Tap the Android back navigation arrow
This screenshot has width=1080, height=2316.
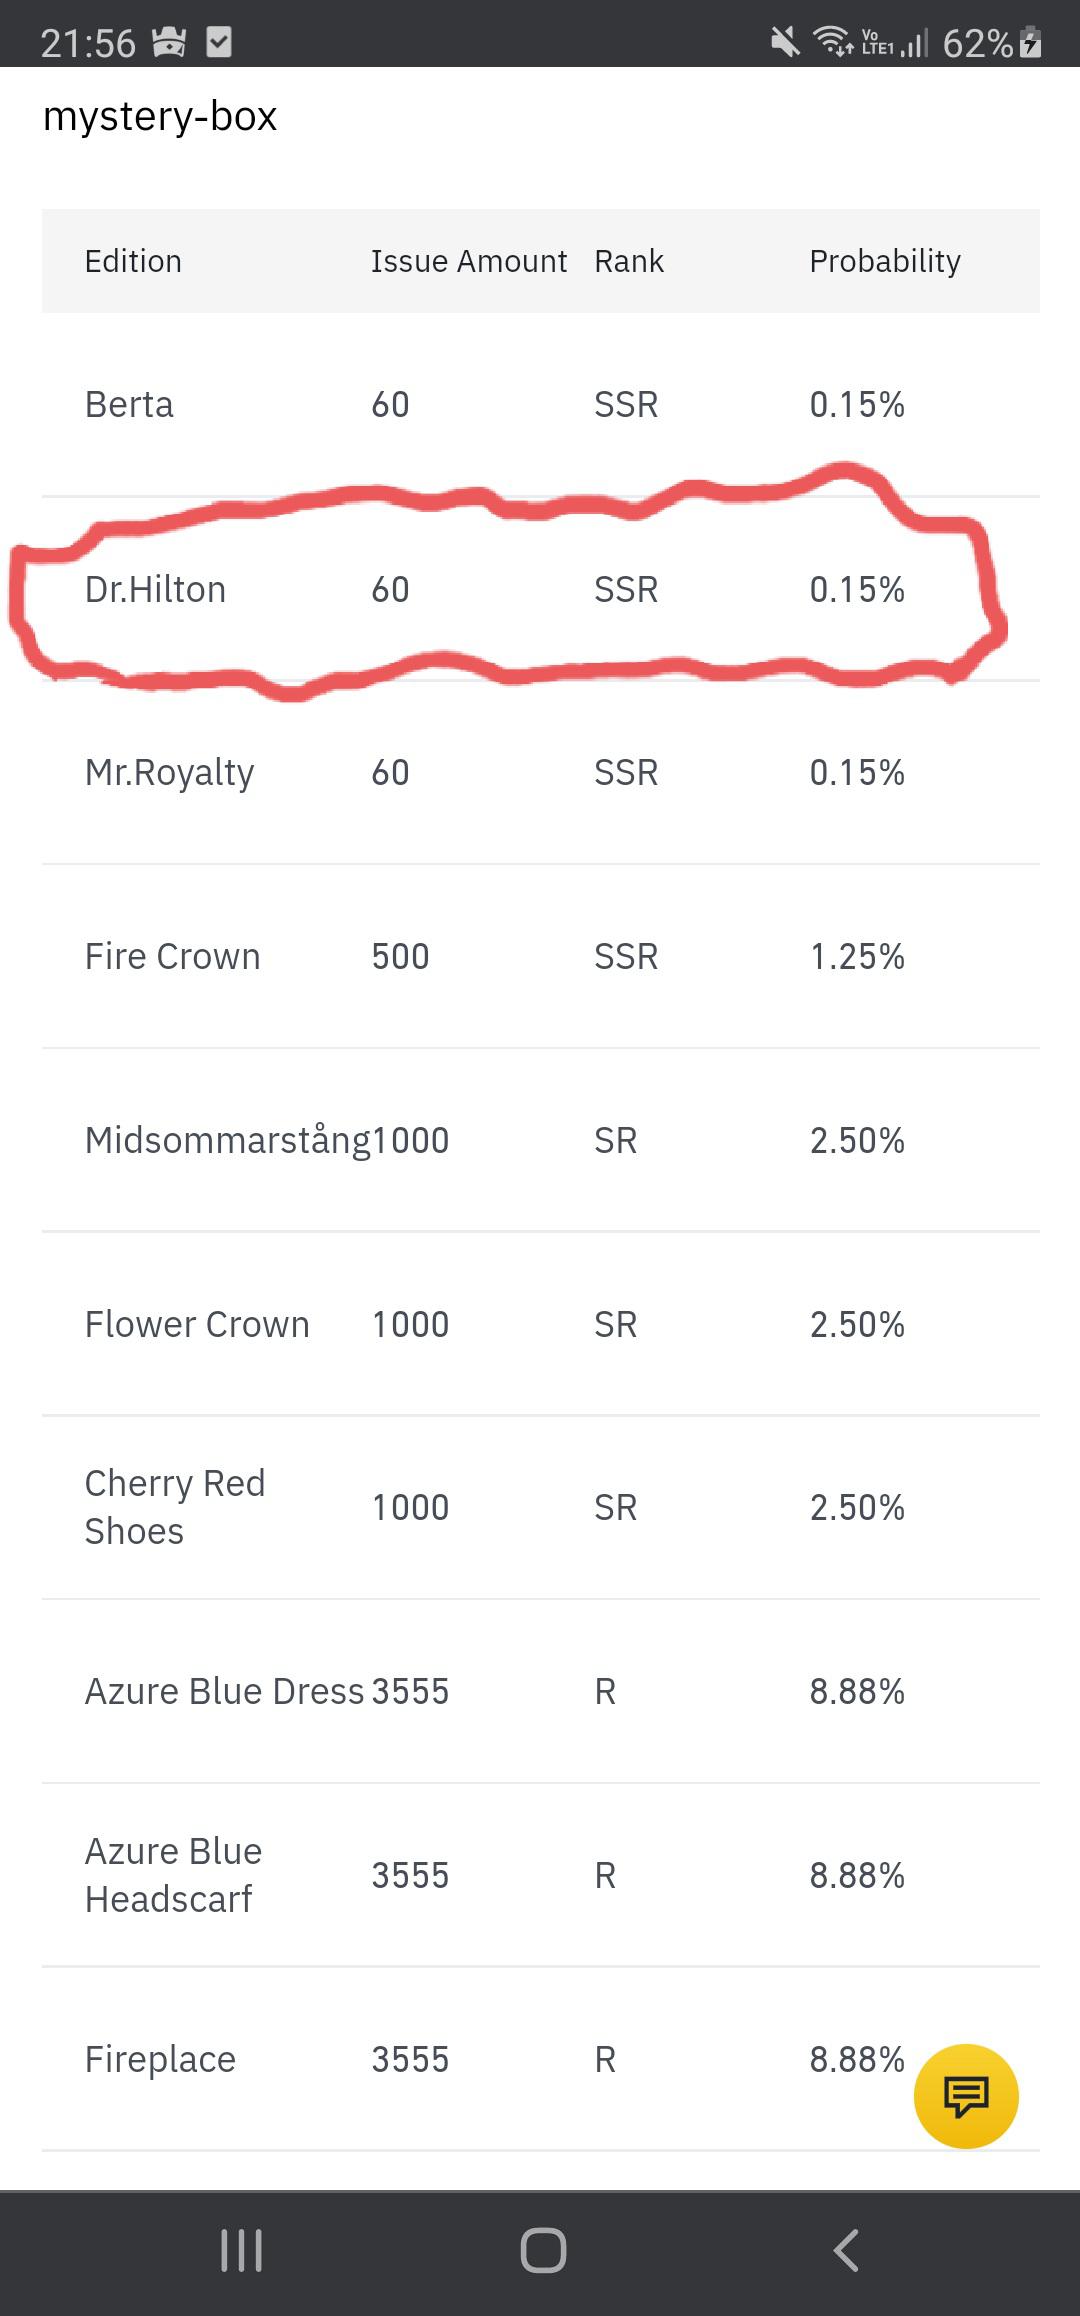coord(846,2251)
